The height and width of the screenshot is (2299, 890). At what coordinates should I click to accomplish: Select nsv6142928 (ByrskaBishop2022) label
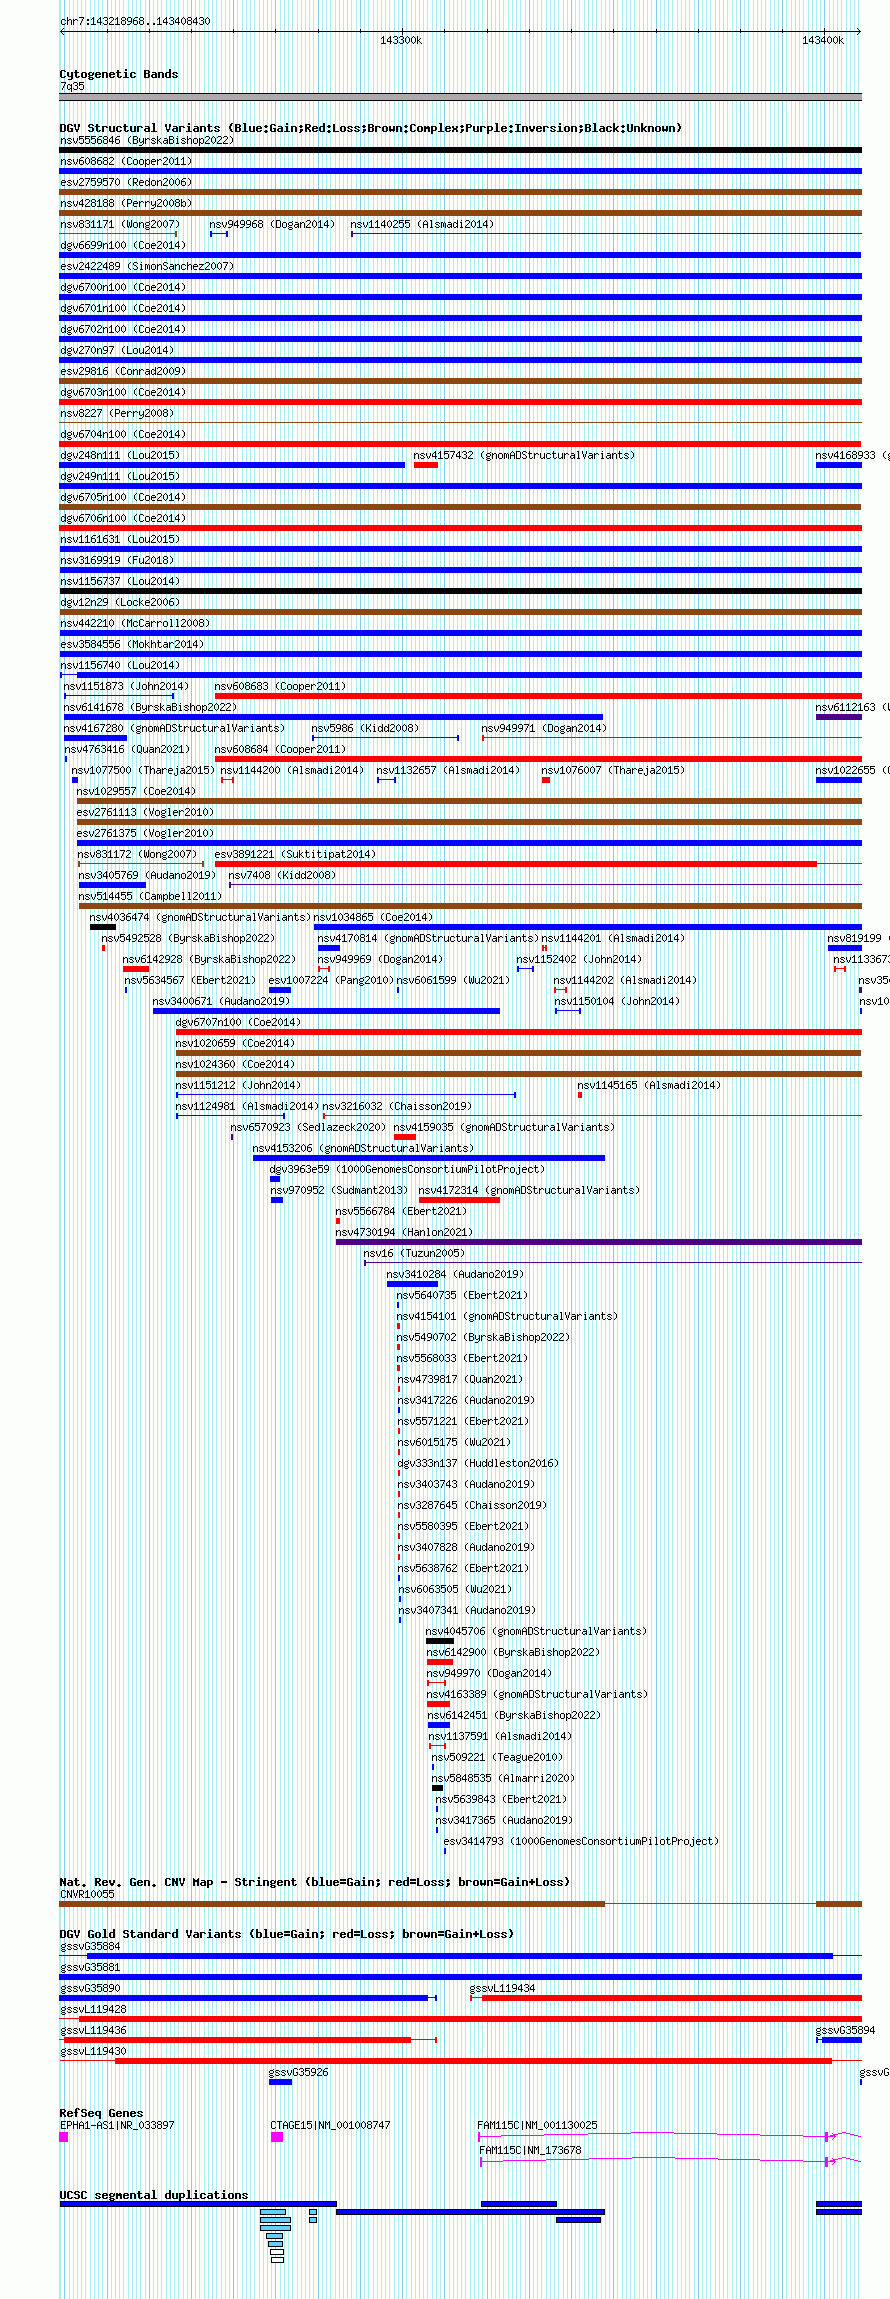[x=209, y=959]
